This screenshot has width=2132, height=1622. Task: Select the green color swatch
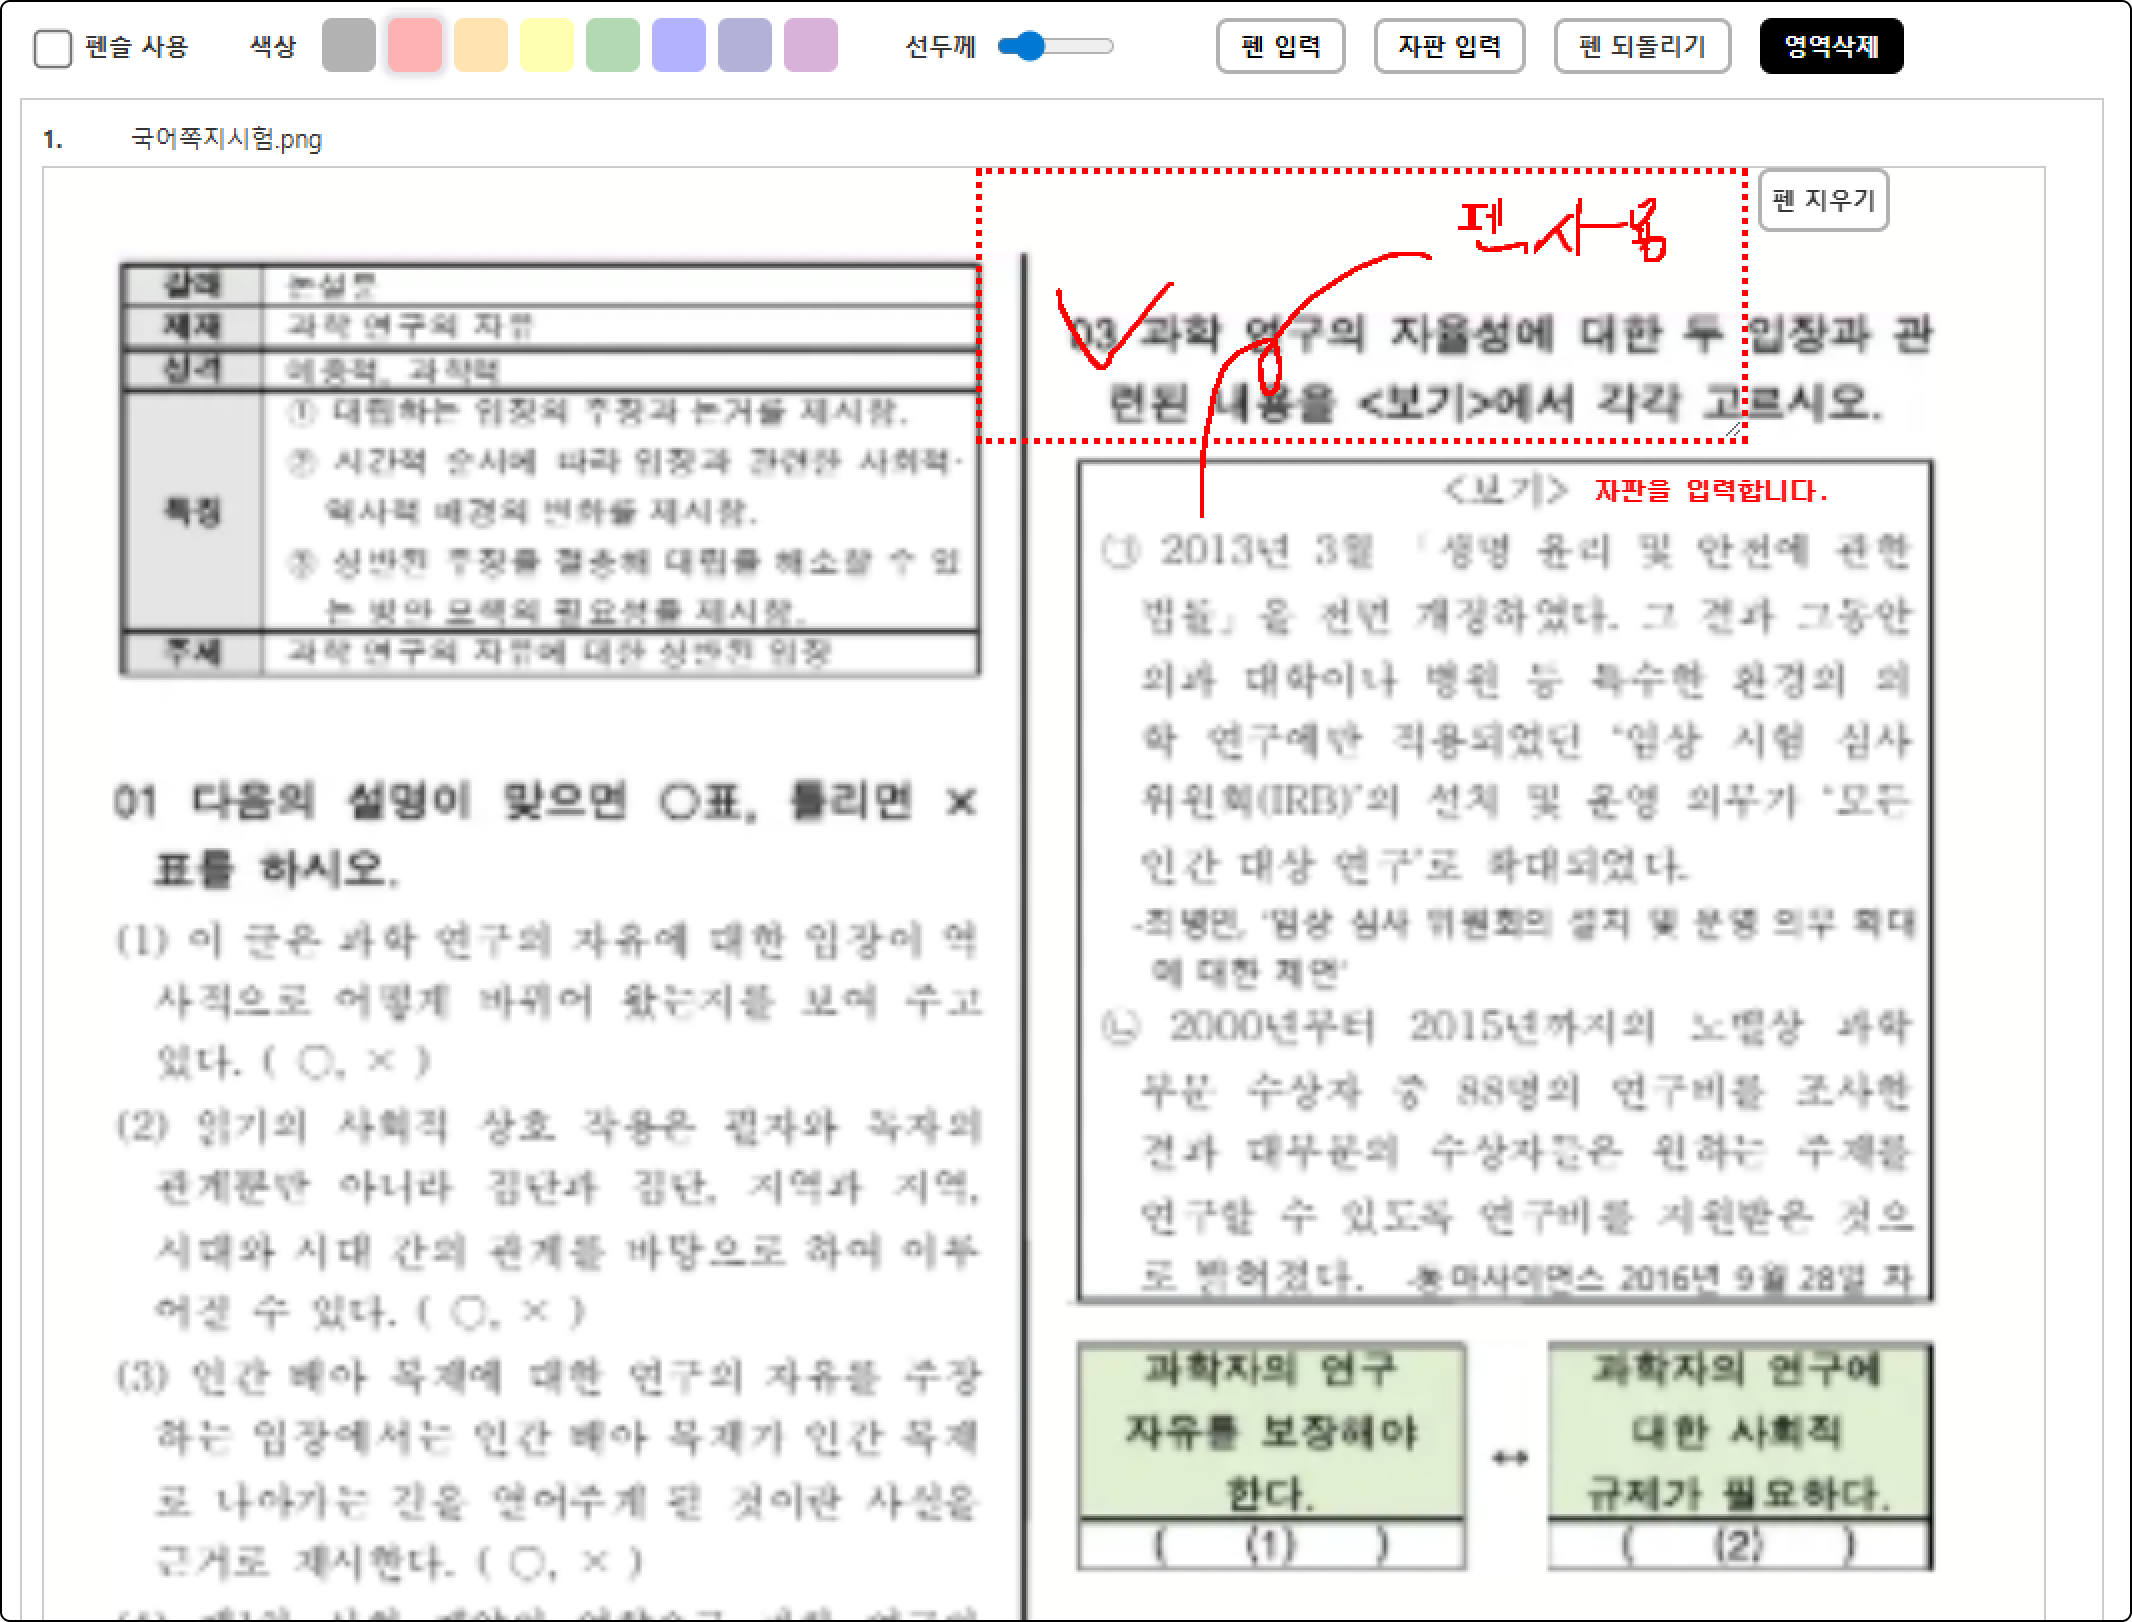coord(613,46)
